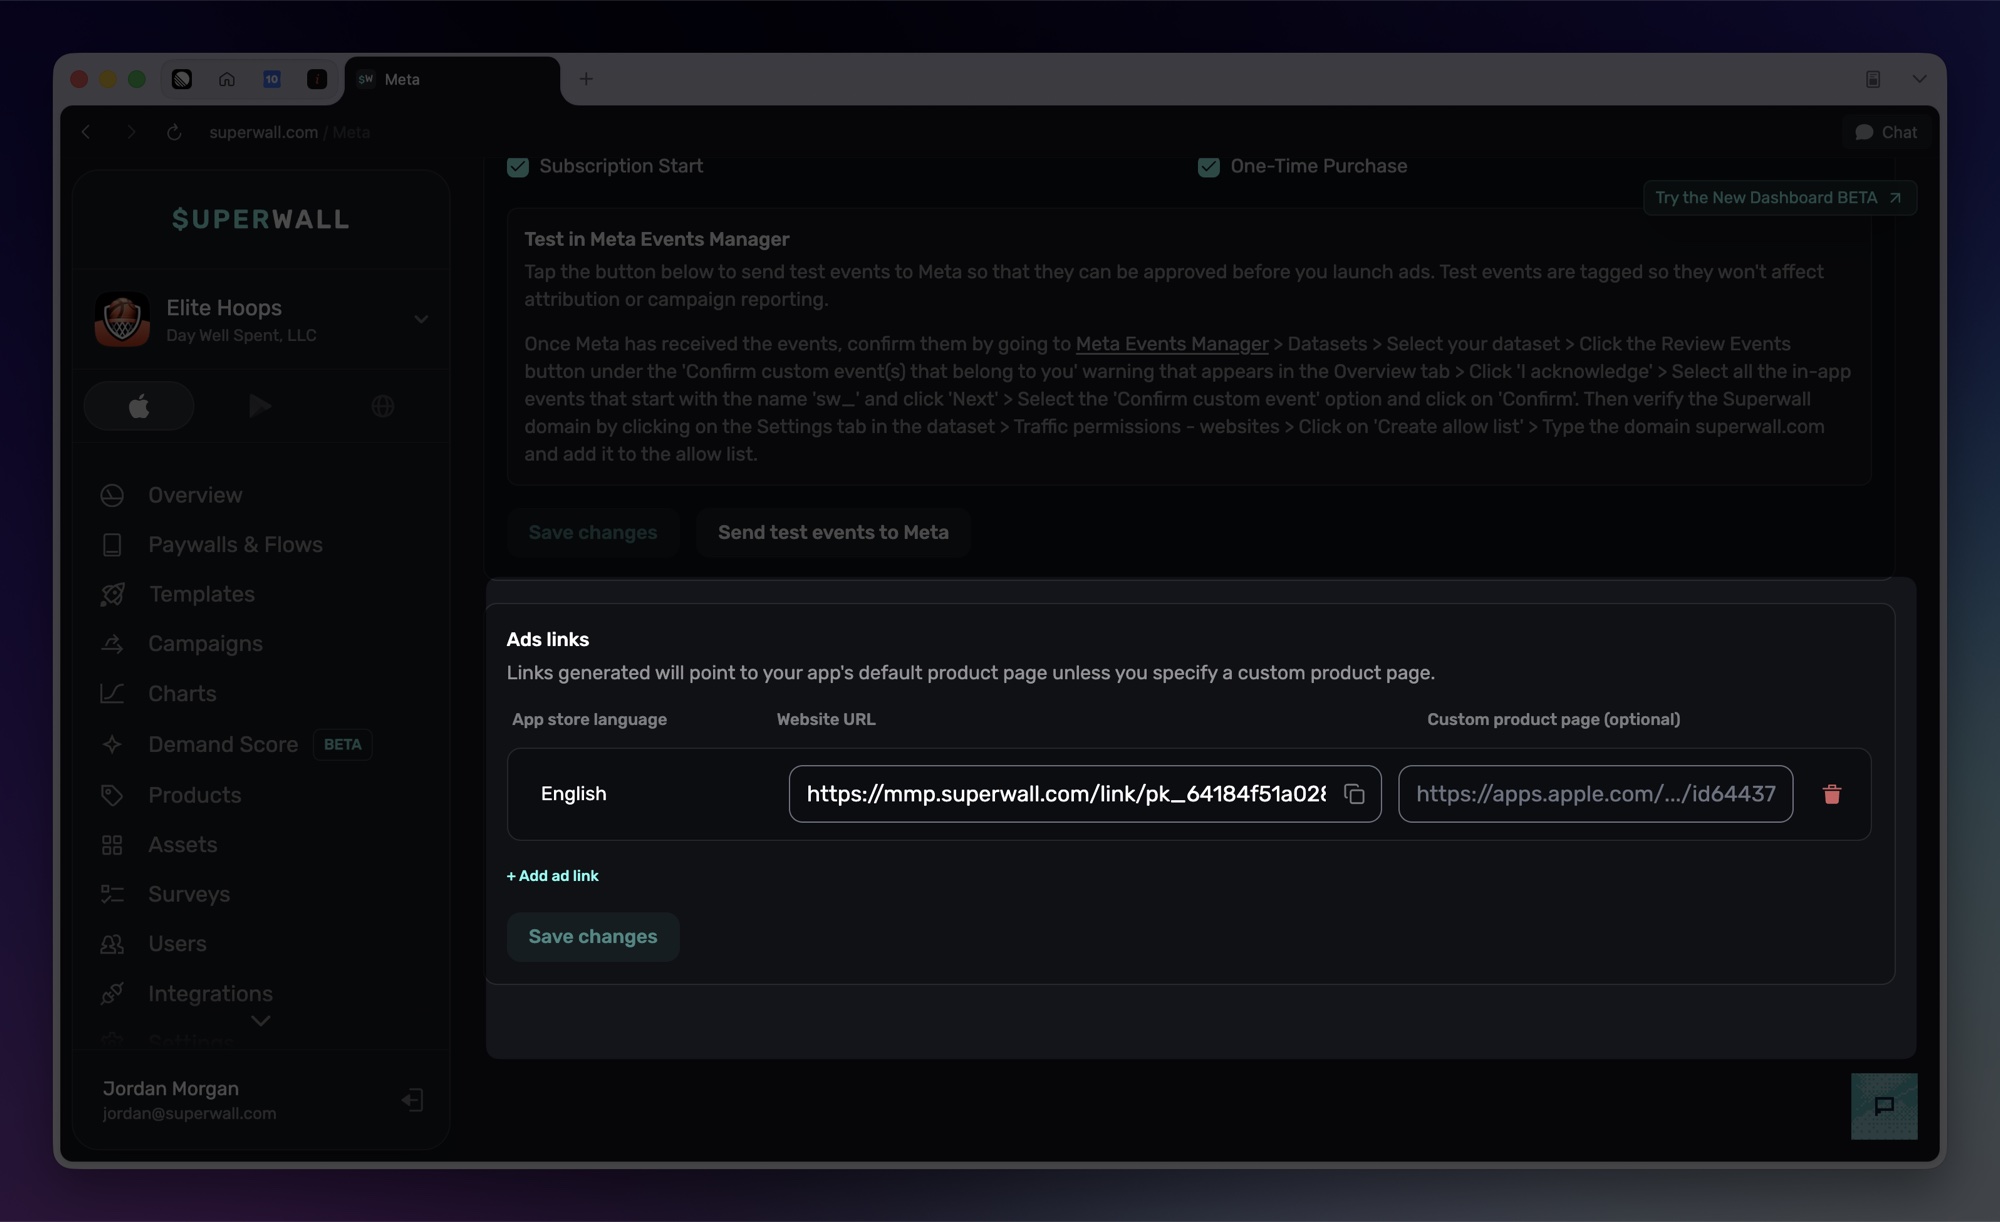Click the browser sidebar icon in tab bar
The height and width of the screenshot is (1222, 2000).
click(1873, 79)
